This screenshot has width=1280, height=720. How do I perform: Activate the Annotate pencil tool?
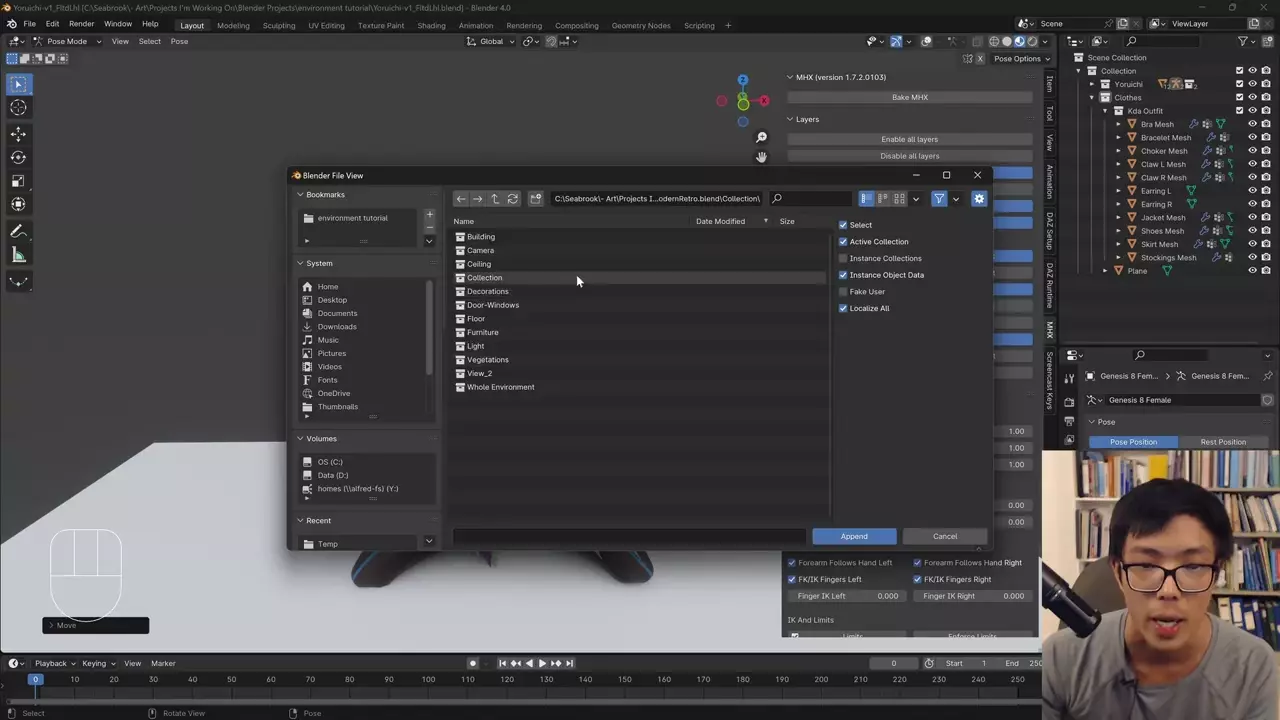[18, 231]
